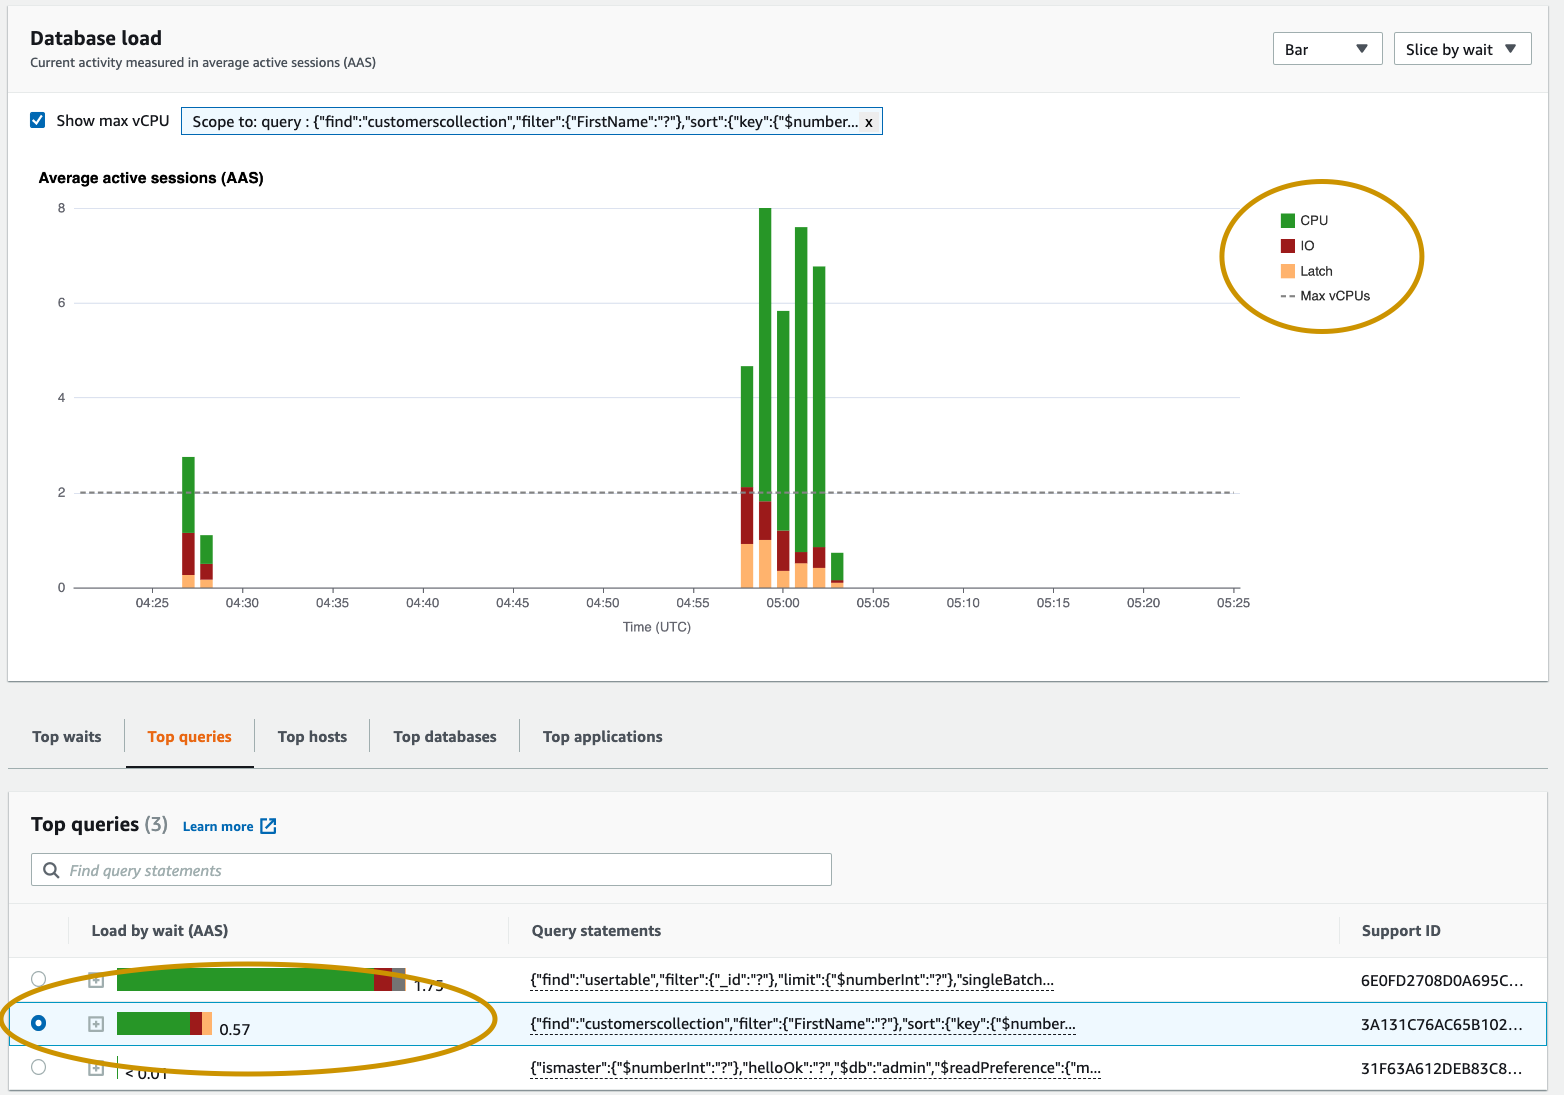
Task: Expand details for the customerscollection query row
Action: click(x=96, y=1023)
